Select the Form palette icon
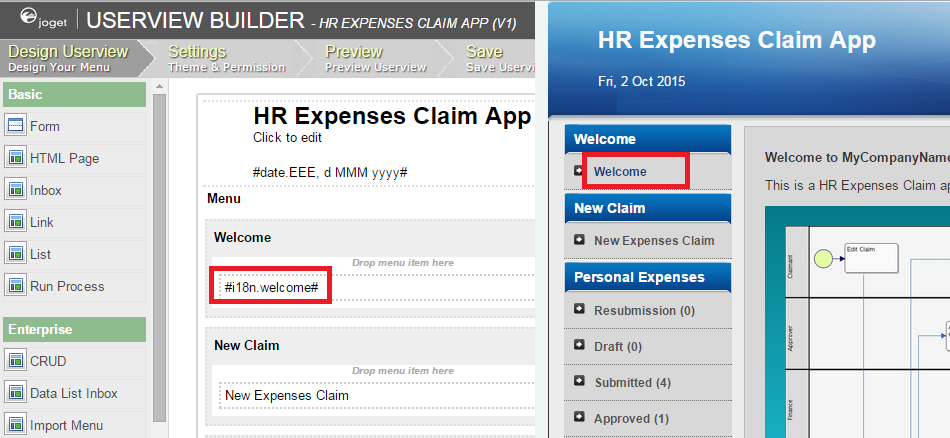950x438 pixels. (15, 126)
